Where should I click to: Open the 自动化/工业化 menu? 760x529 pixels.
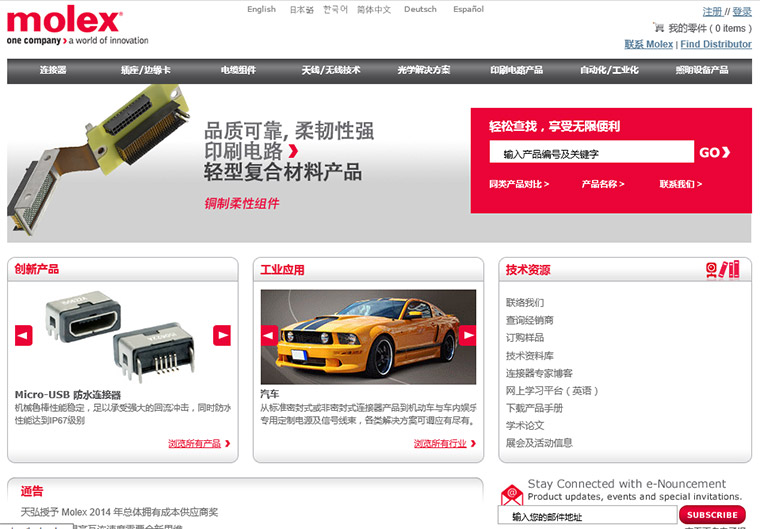[609, 70]
